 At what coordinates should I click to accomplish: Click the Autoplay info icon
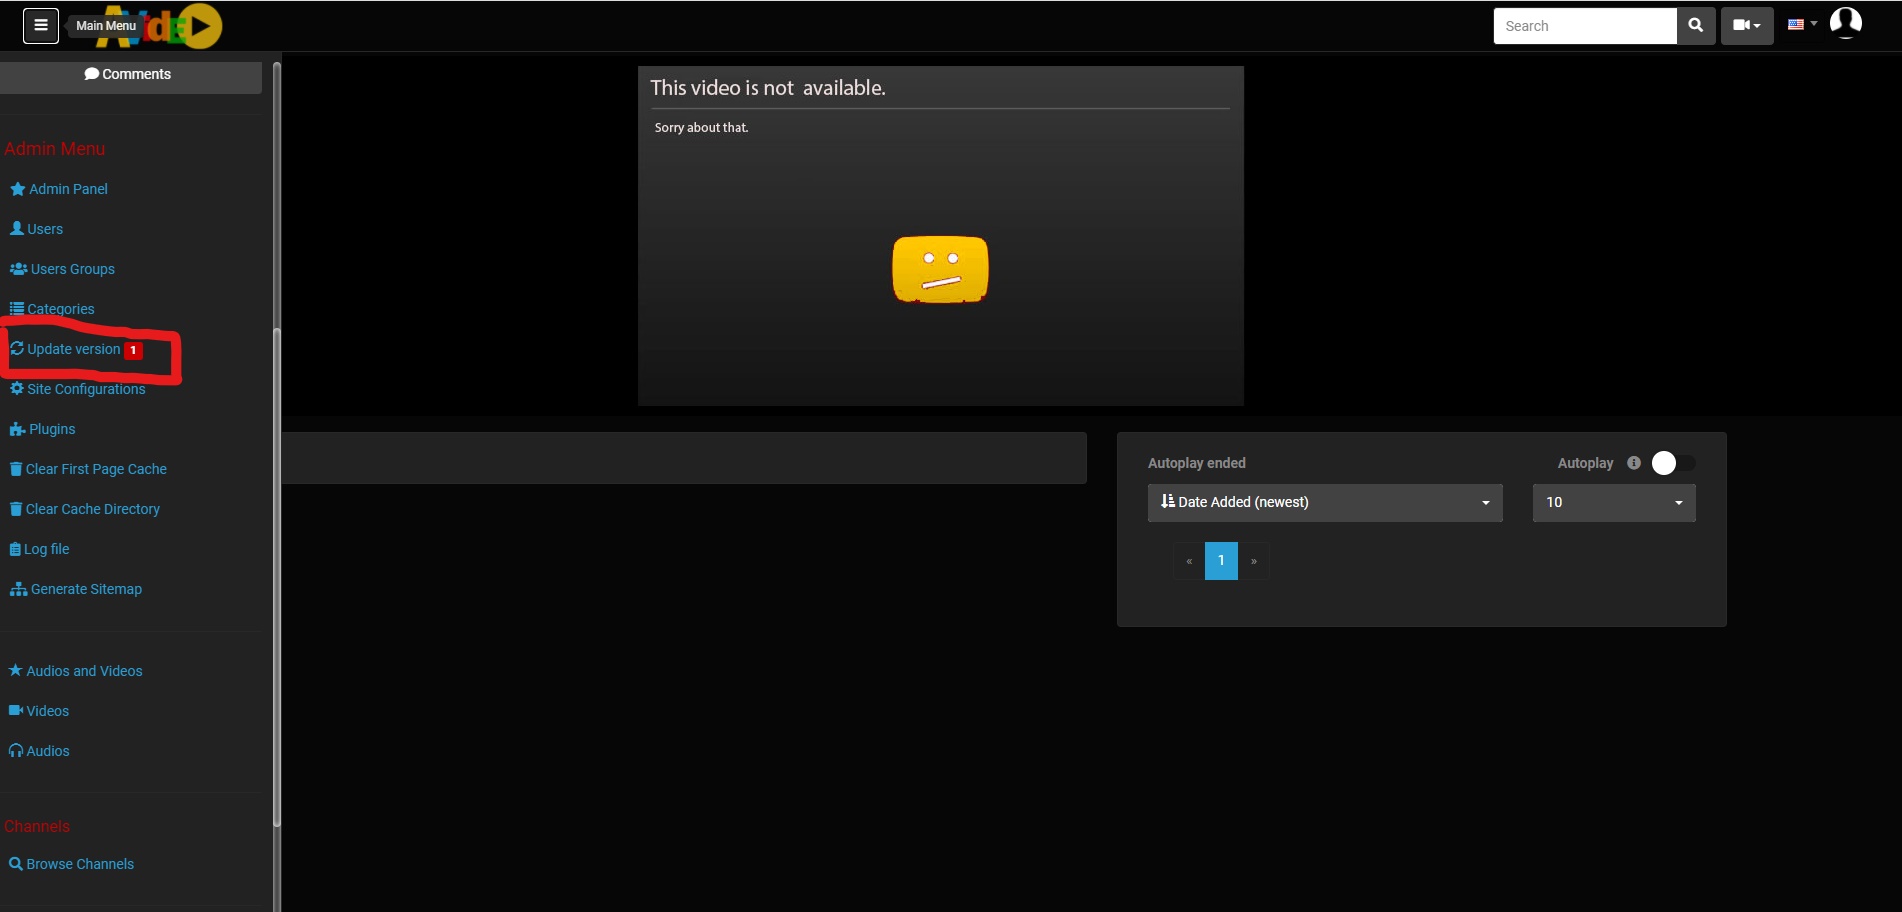click(x=1634, y=463)
